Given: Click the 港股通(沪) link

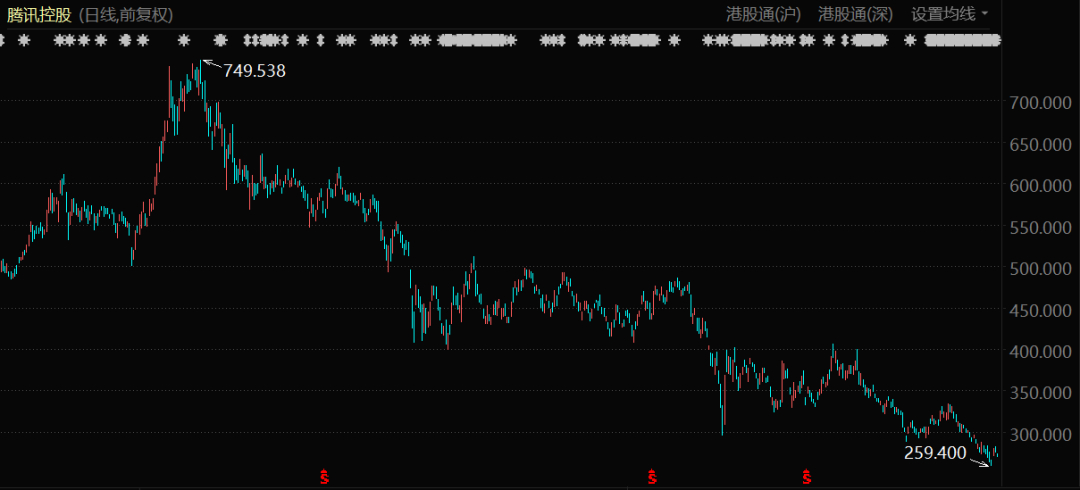Looking at the screenshot, I should pyautogui.click(x=765, y=14).
